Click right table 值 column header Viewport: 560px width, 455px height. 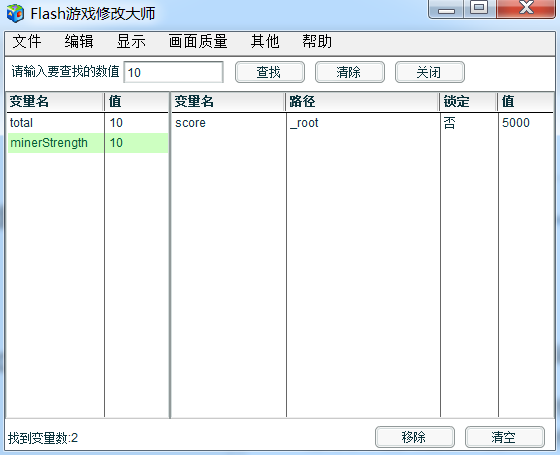526,102
